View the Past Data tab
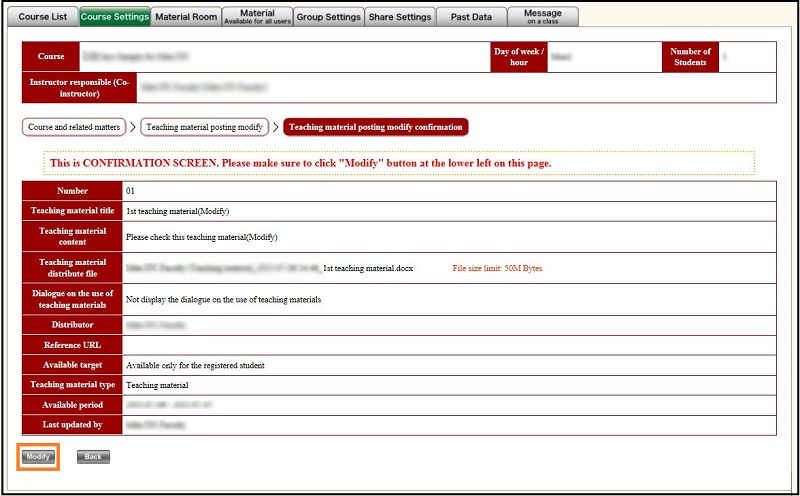Viewport: 800px width, 496px height. [471, 17]
